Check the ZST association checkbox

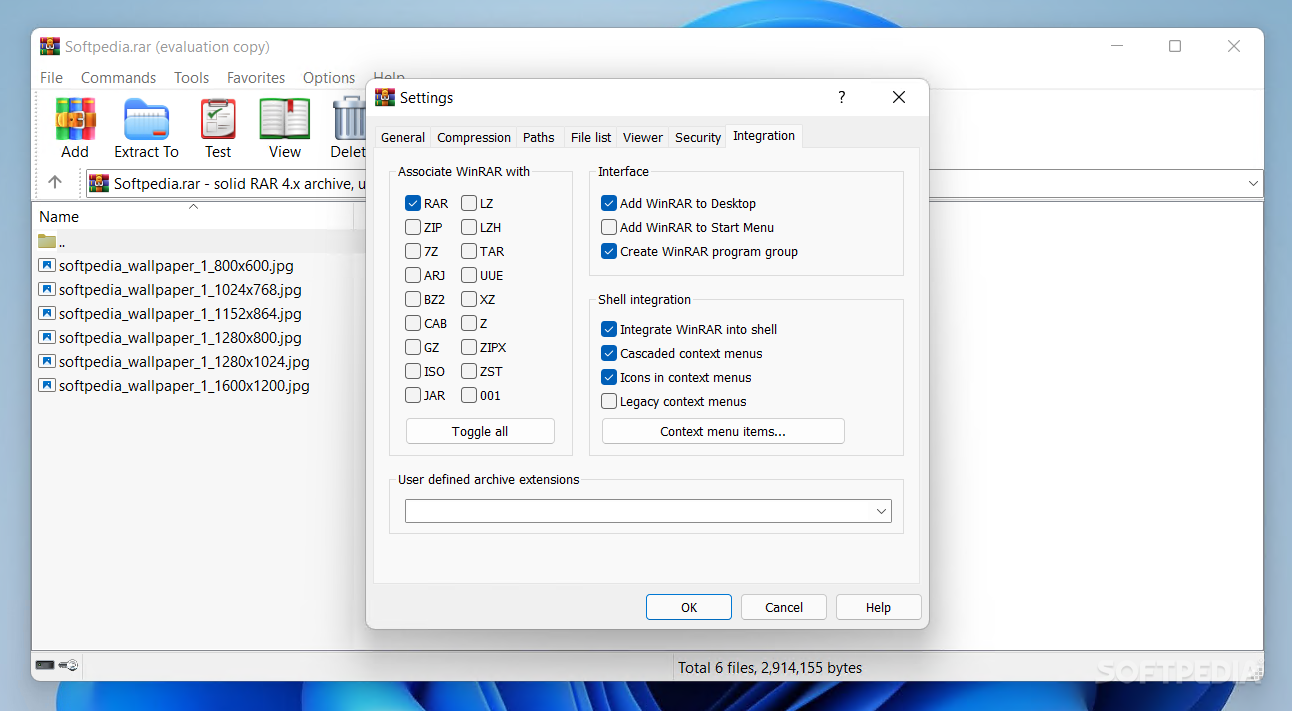[x=469, y=371]
